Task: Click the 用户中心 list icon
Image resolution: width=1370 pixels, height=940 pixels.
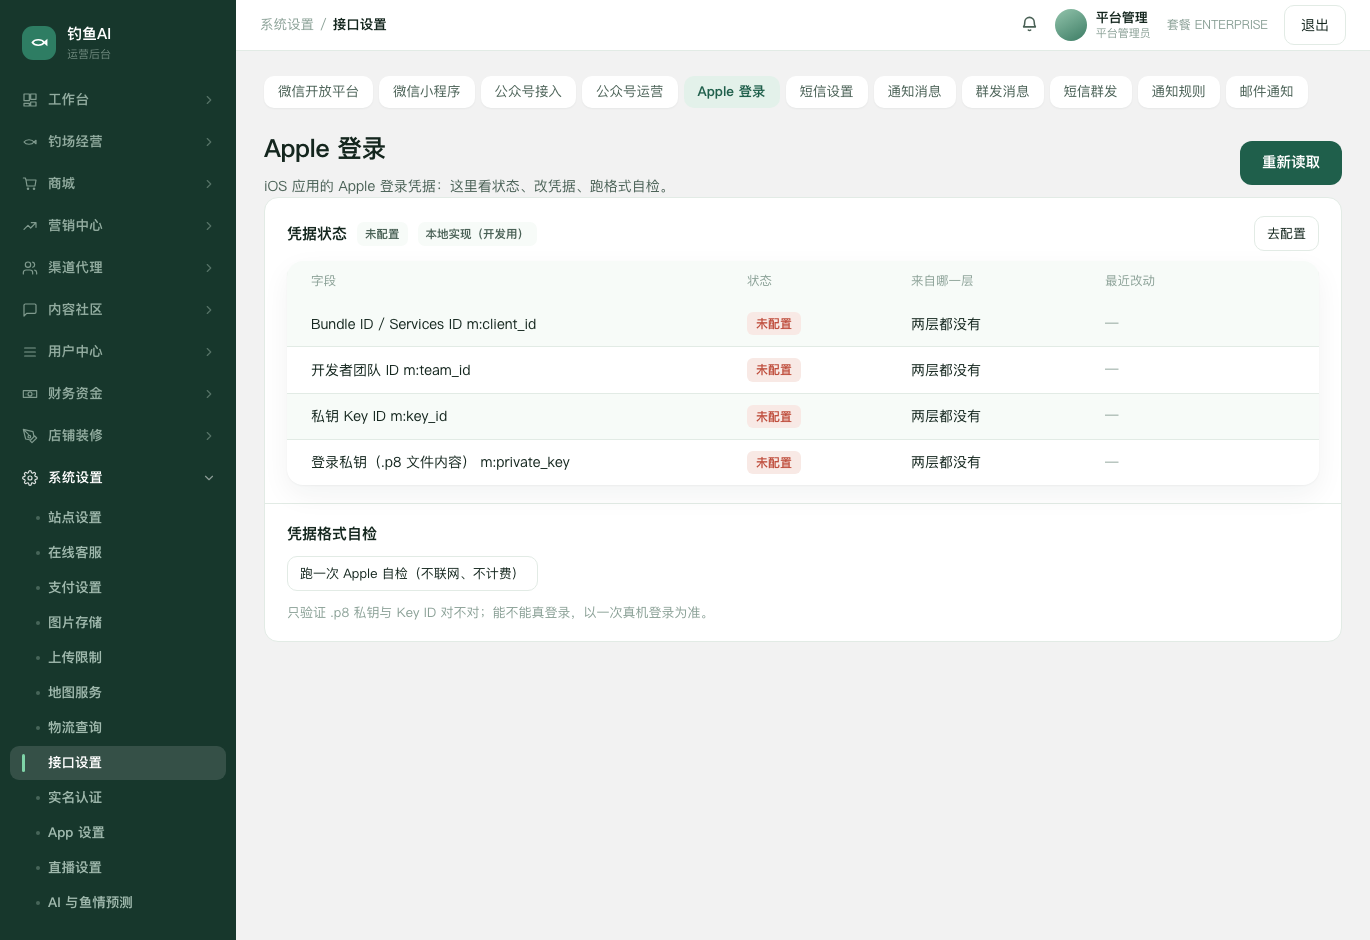Action: click(x=30, y=352)
